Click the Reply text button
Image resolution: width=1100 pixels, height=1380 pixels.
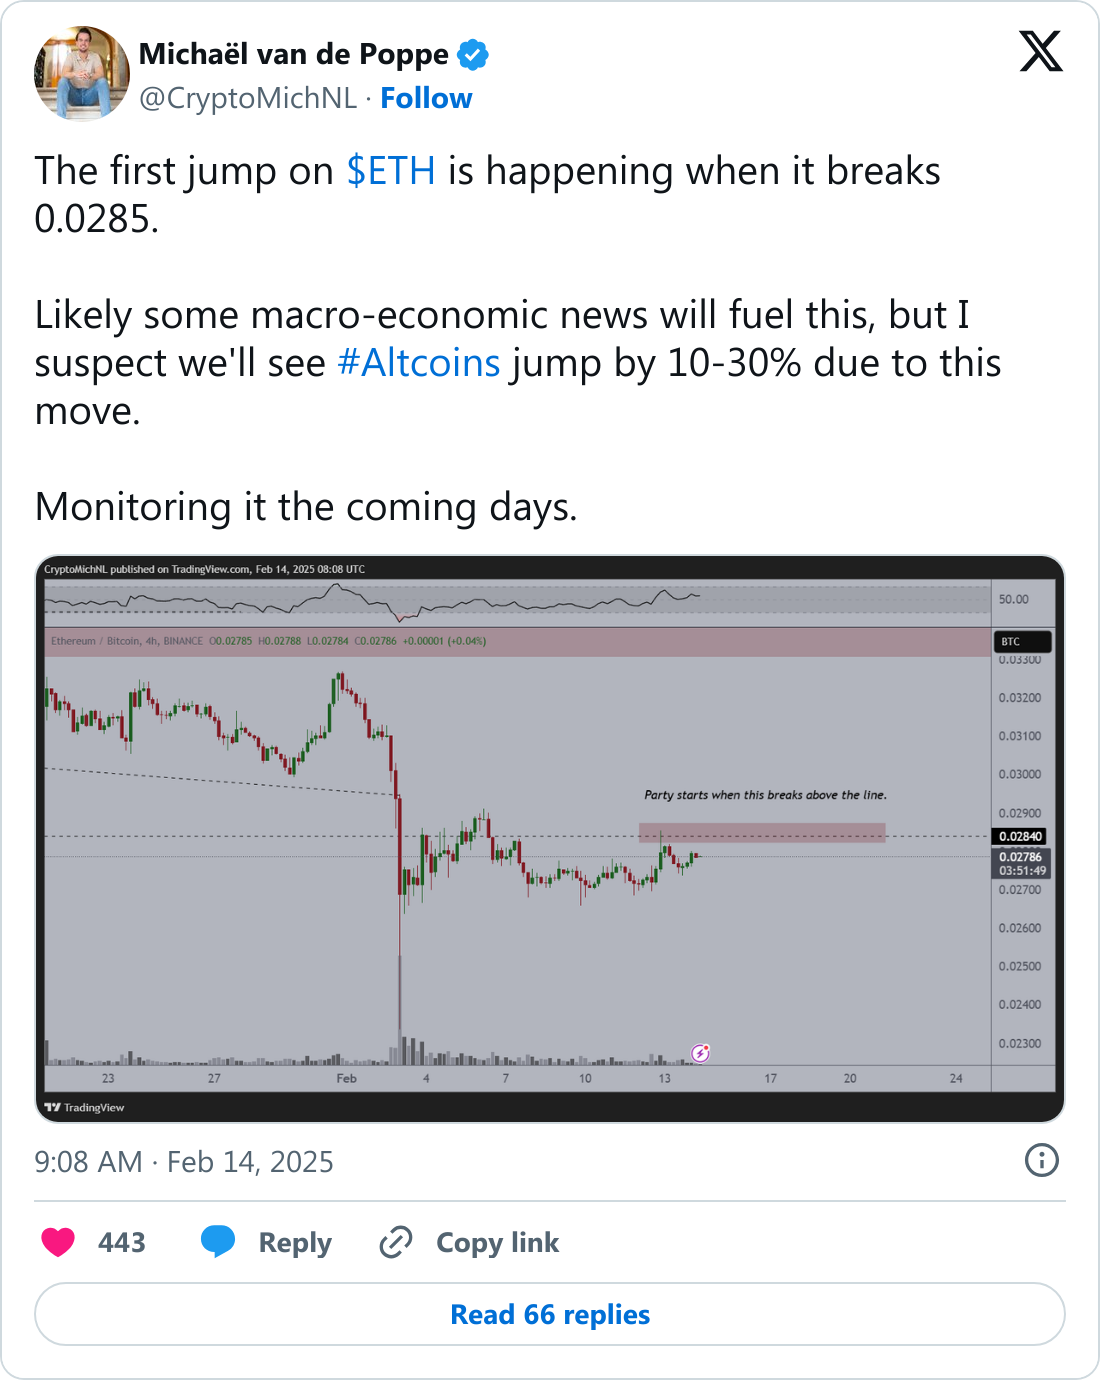(295, 1242)
